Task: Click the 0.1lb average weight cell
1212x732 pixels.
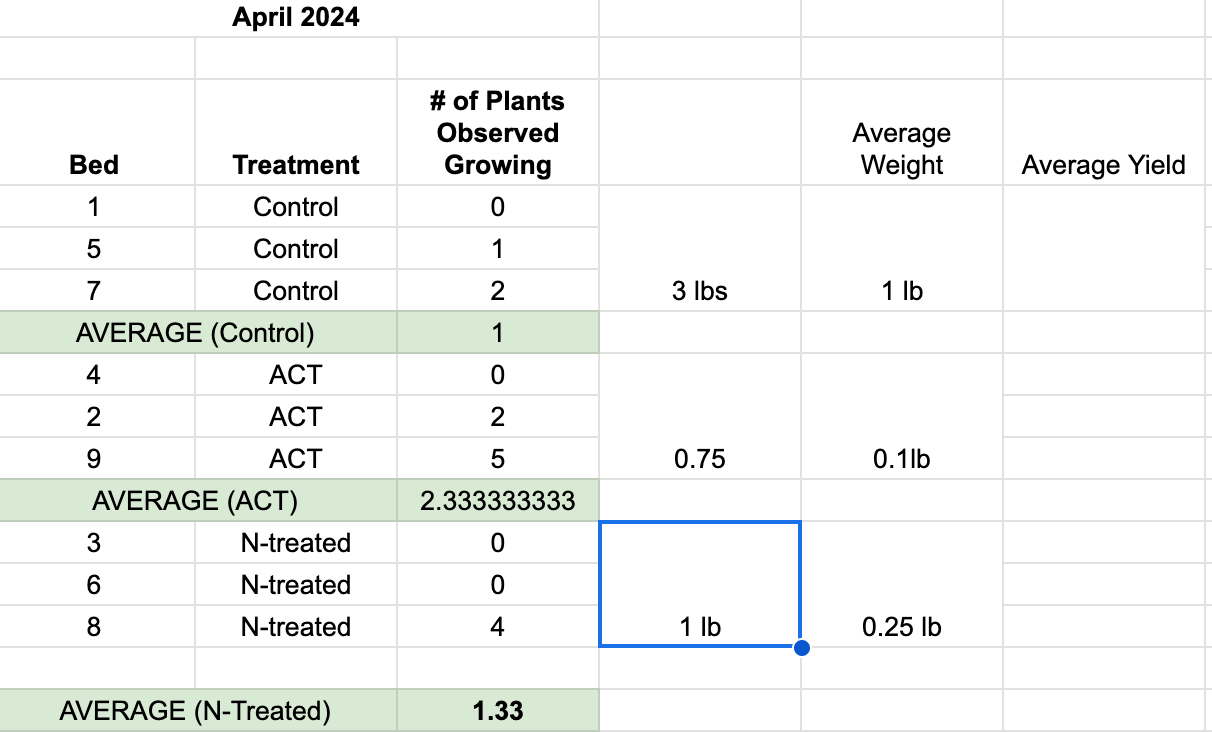Action: point(901,459)
